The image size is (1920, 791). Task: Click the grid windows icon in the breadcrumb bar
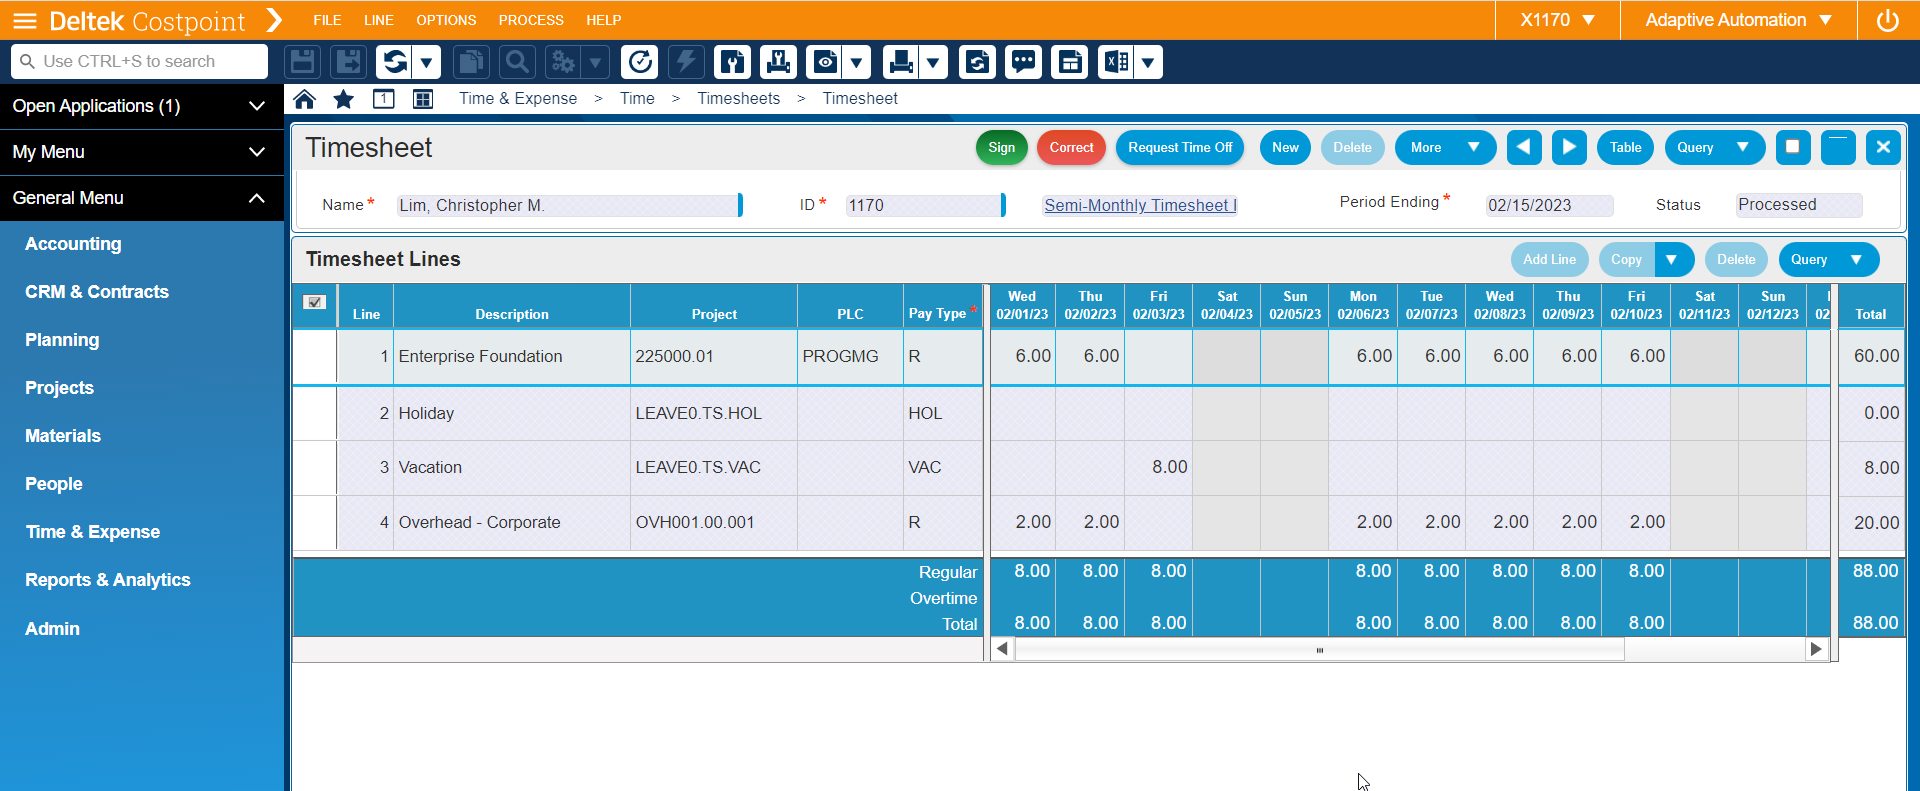(x=423, y=99)
